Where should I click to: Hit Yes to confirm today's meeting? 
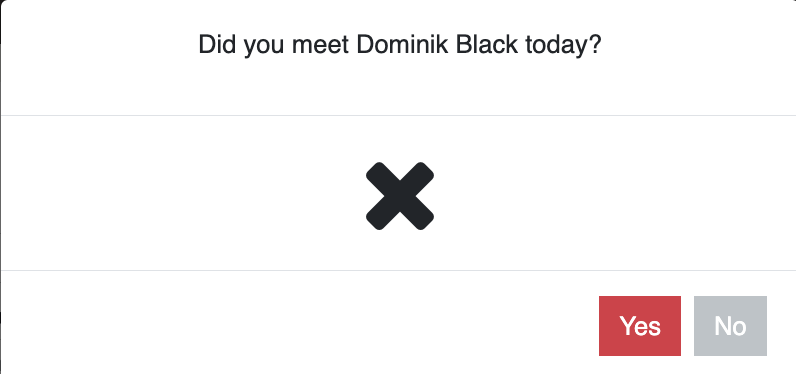click(640, 326)
